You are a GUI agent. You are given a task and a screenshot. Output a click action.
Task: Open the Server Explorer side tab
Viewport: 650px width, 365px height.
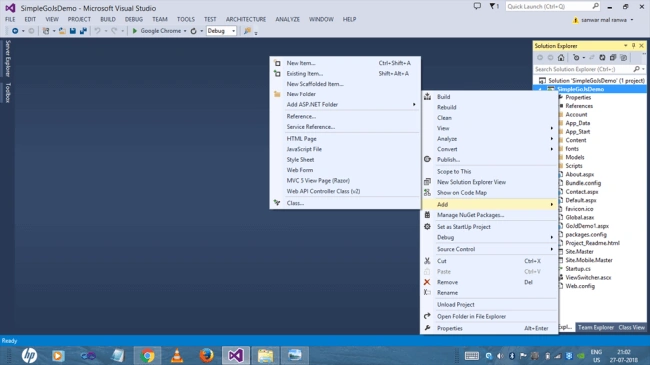(7, 58)
